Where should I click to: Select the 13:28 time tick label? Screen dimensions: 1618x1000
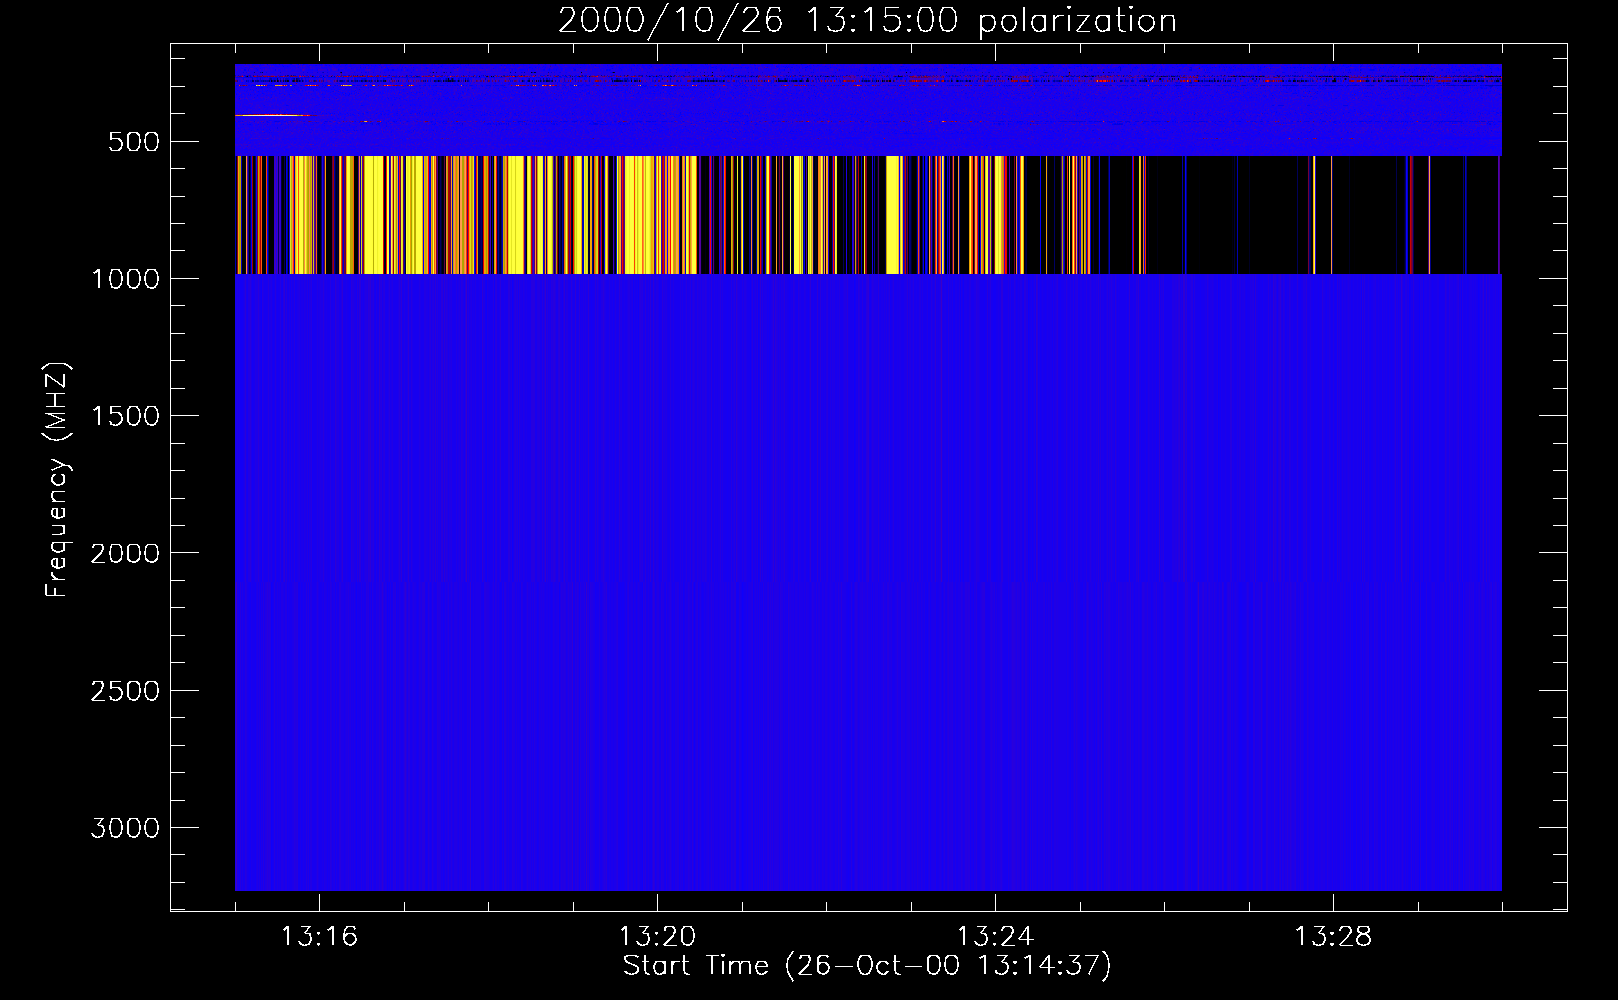(1333, 937)
